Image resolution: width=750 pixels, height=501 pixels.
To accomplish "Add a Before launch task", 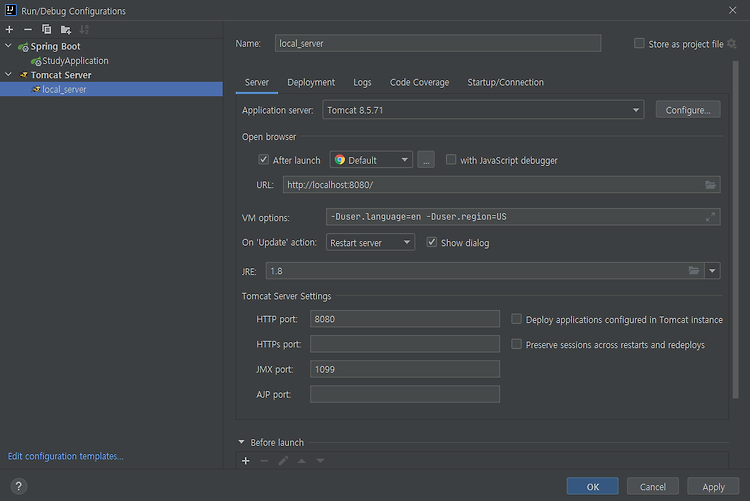I will (x=245, y=461).
